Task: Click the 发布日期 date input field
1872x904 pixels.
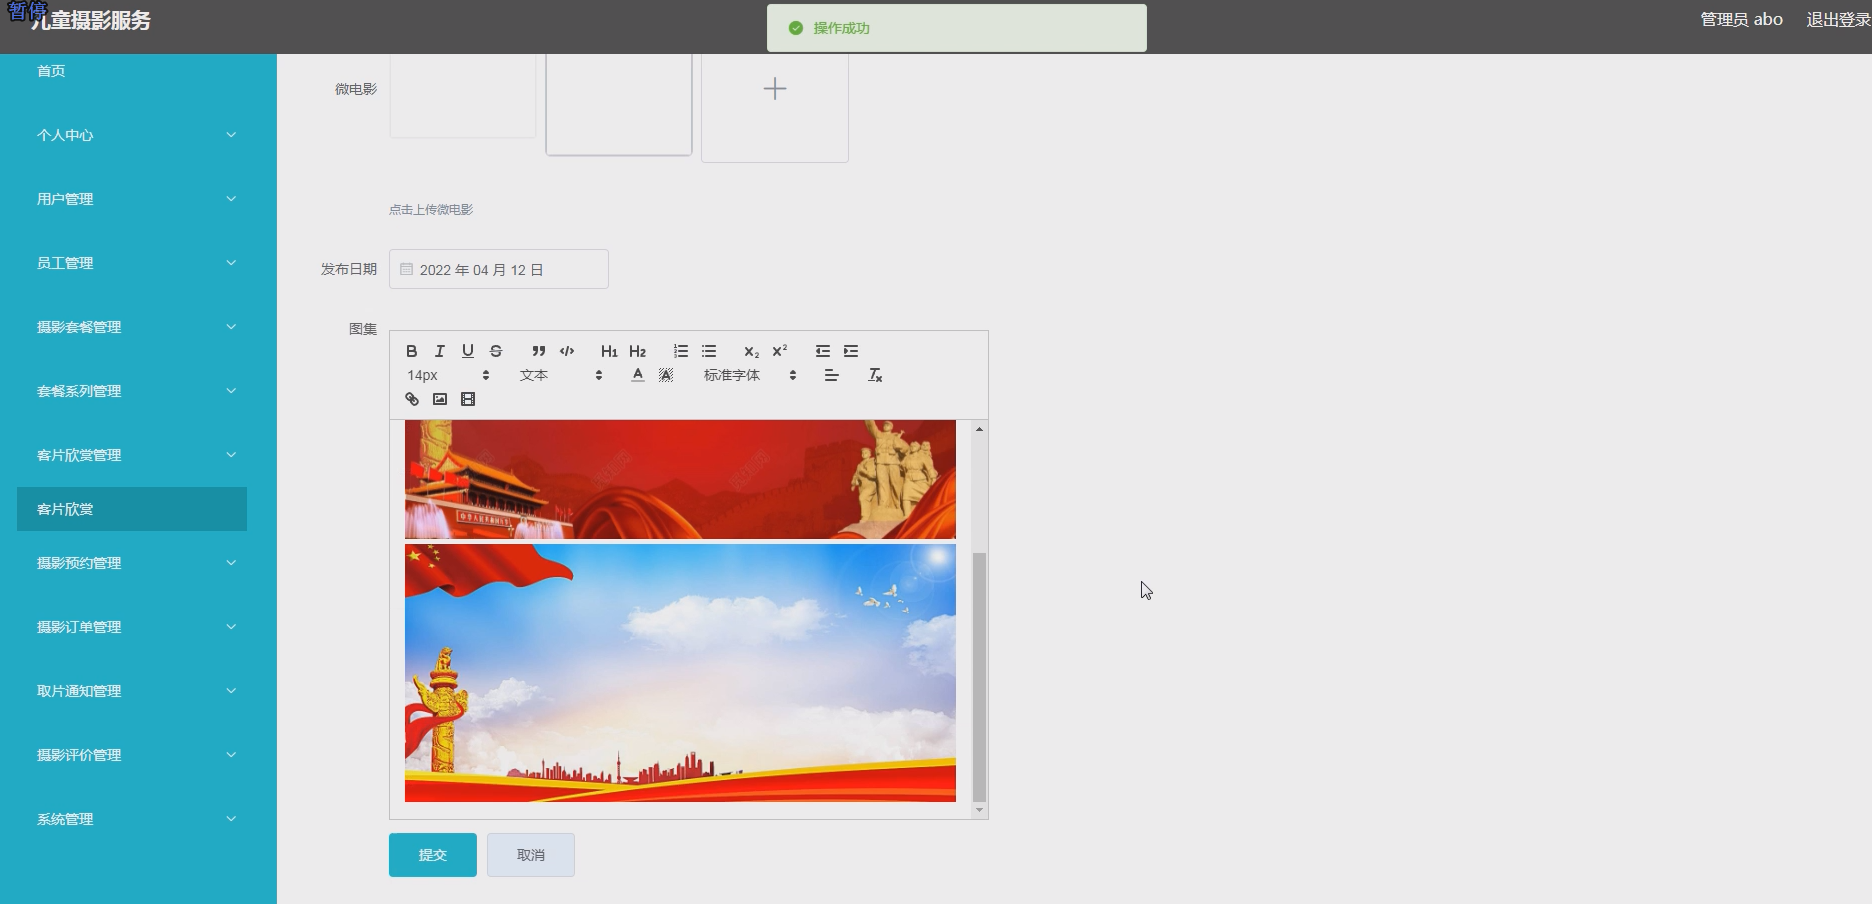Action: point(499,269)
